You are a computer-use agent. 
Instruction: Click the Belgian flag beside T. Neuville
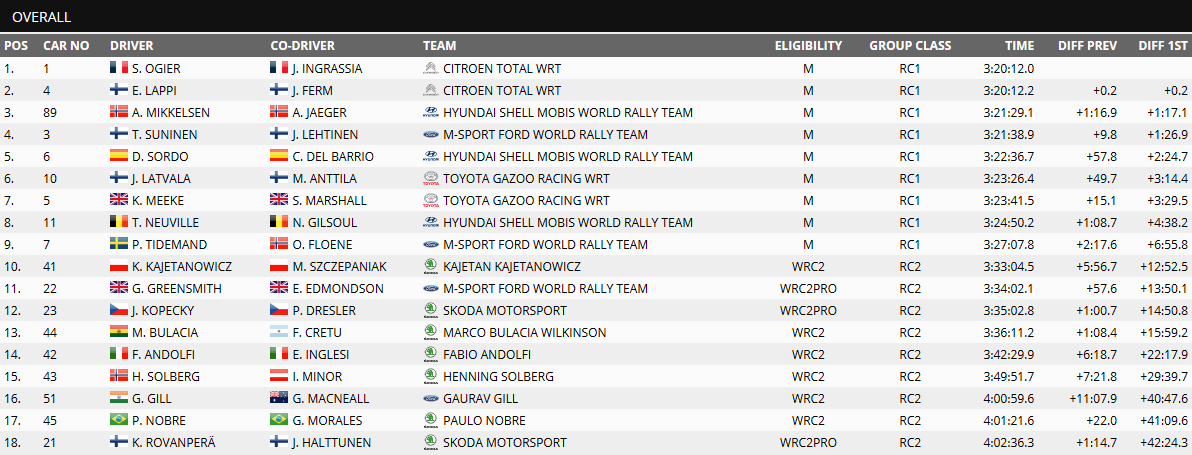click(x=118, y=223)
